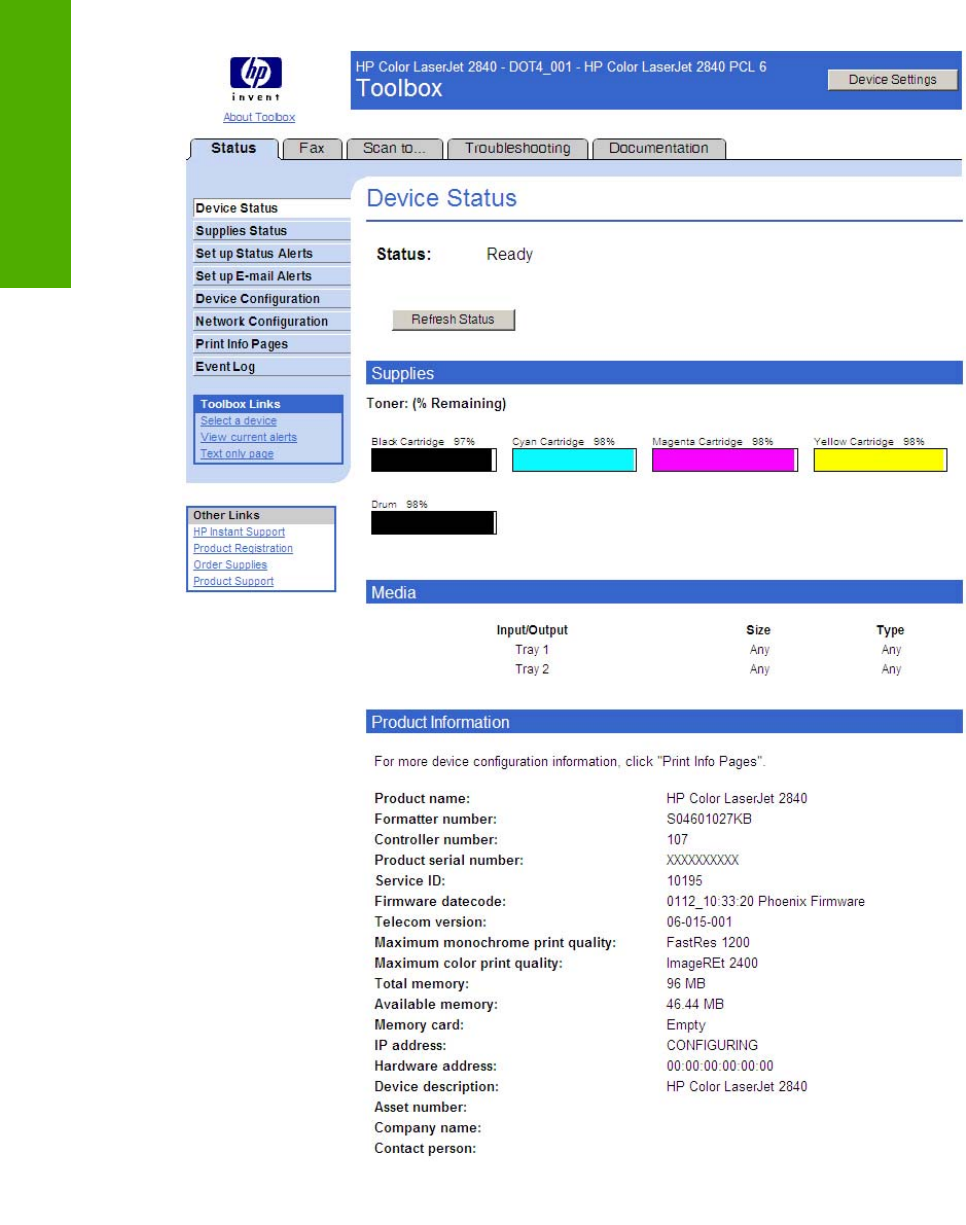Open the Text only page link
Image resolution: width=966 pixels, height=1225 pixels.
(237, 453)
